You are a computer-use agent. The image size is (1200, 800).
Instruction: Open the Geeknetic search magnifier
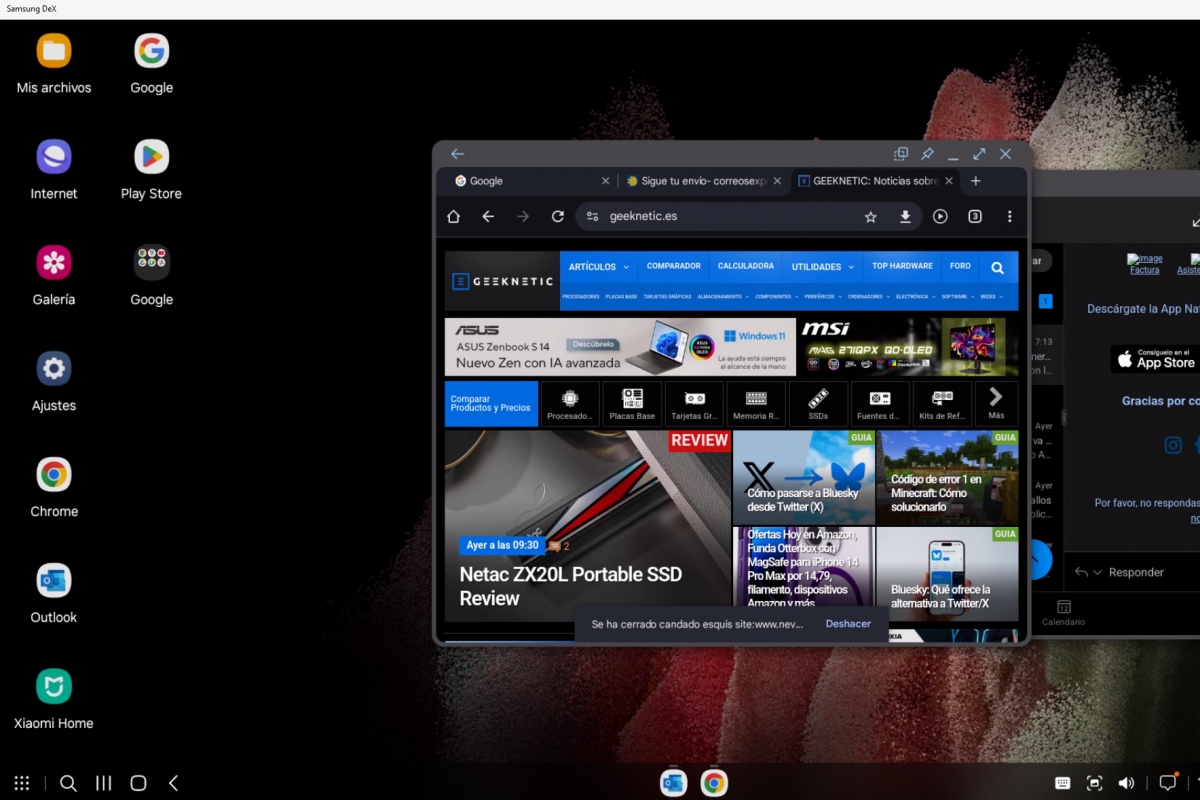coord(996,266)
